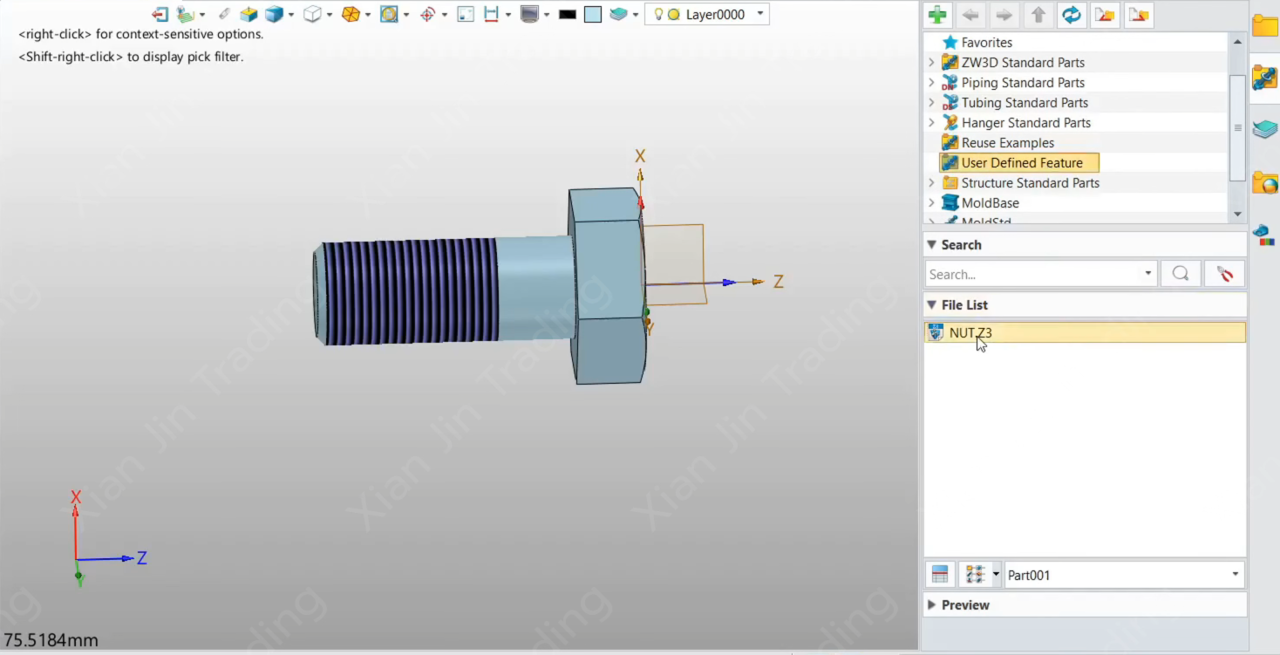Viewport: 1280px width, 655px height.
Task: Collapse the File List section
Action: [932, 305]
